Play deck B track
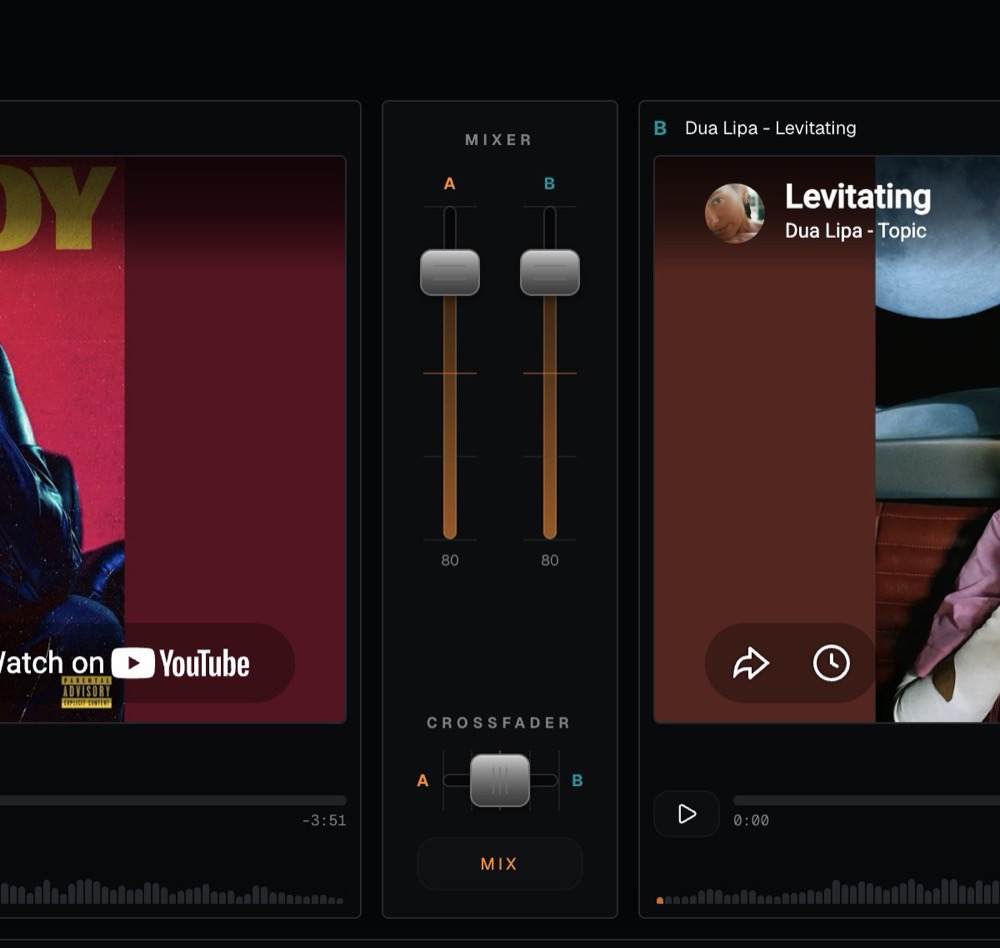Image resolution: width=1000 pixels, height=948 pixels. [x=686, y=813]
